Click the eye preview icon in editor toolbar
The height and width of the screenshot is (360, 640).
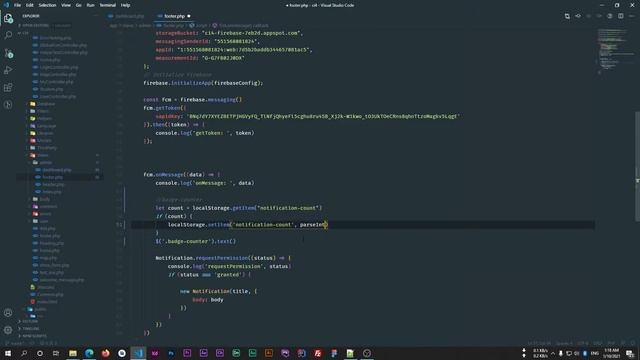[578, 16]
